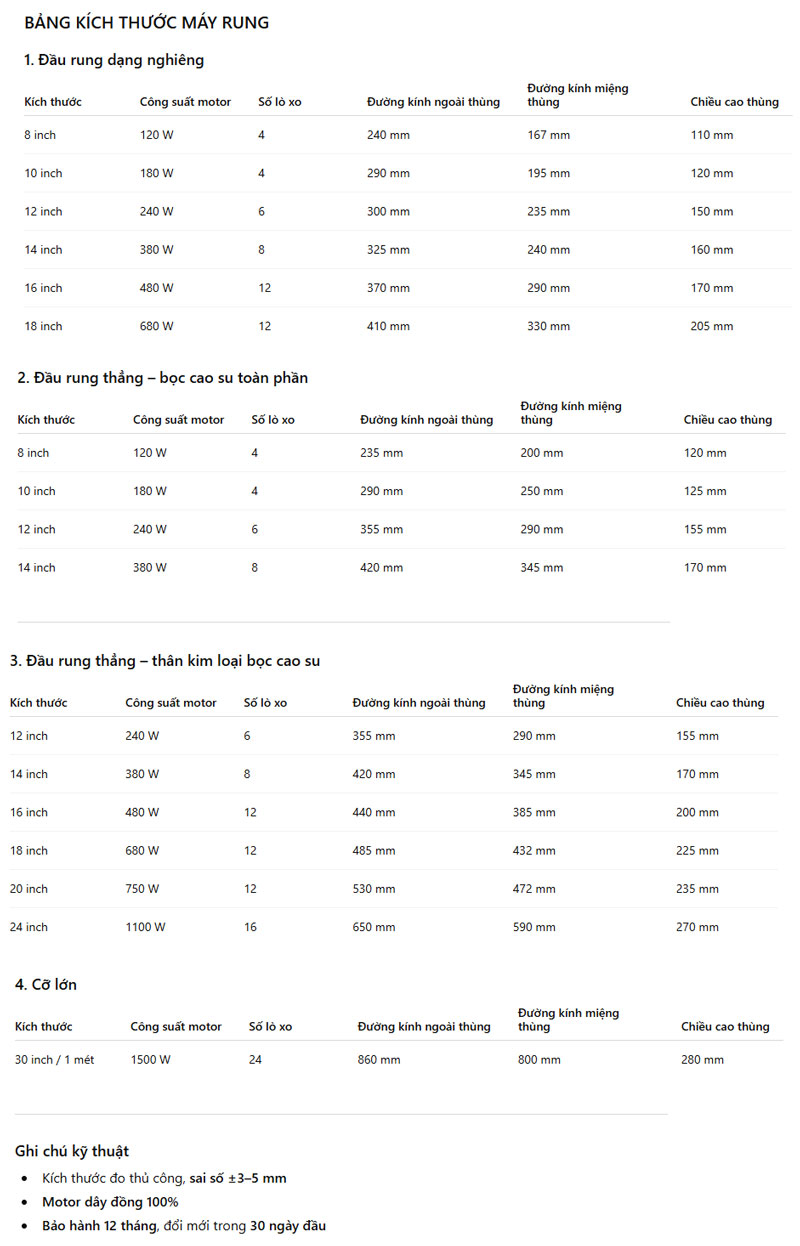Select heading 'thân kim loại bọc cao su'
Image resolution: width=800 pixels, height=1246 pixels.
[x=238, y=661]
